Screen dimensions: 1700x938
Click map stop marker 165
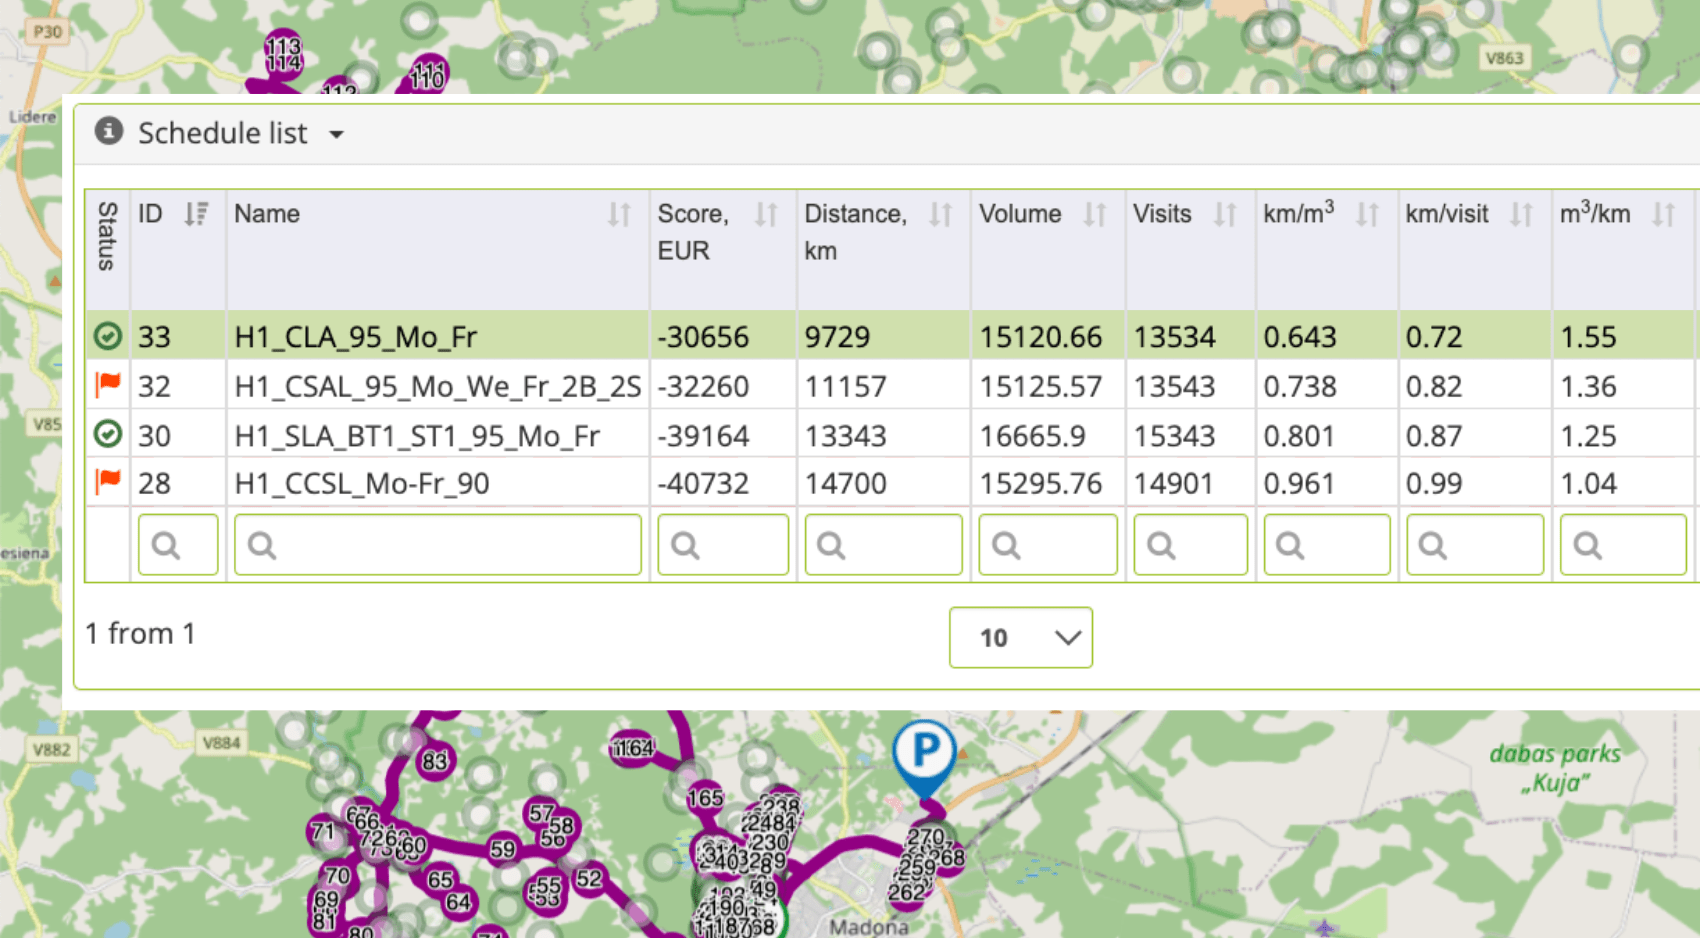click(705, 798)
